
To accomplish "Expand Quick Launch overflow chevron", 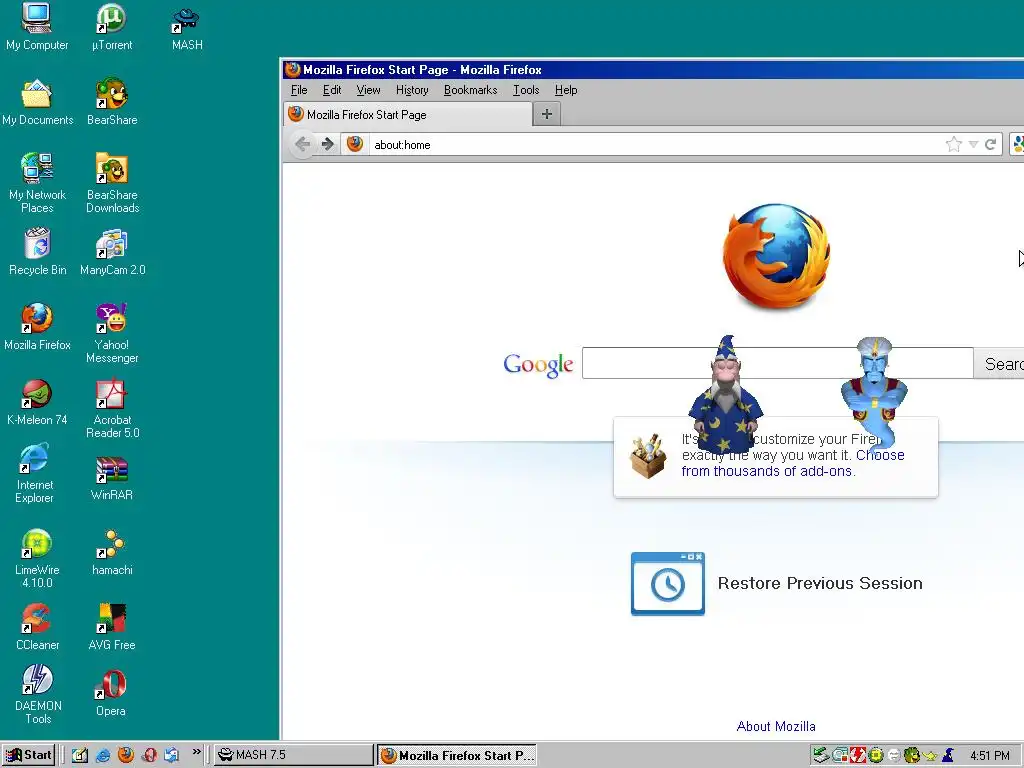I will (197, 752).
